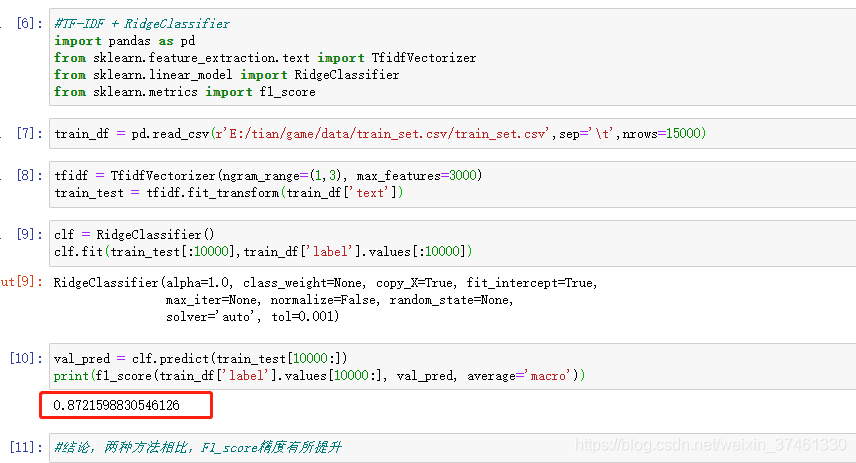Click the max_iter=None output line
The height and width of the screenshot is (463, 856).
pos(340,300)
